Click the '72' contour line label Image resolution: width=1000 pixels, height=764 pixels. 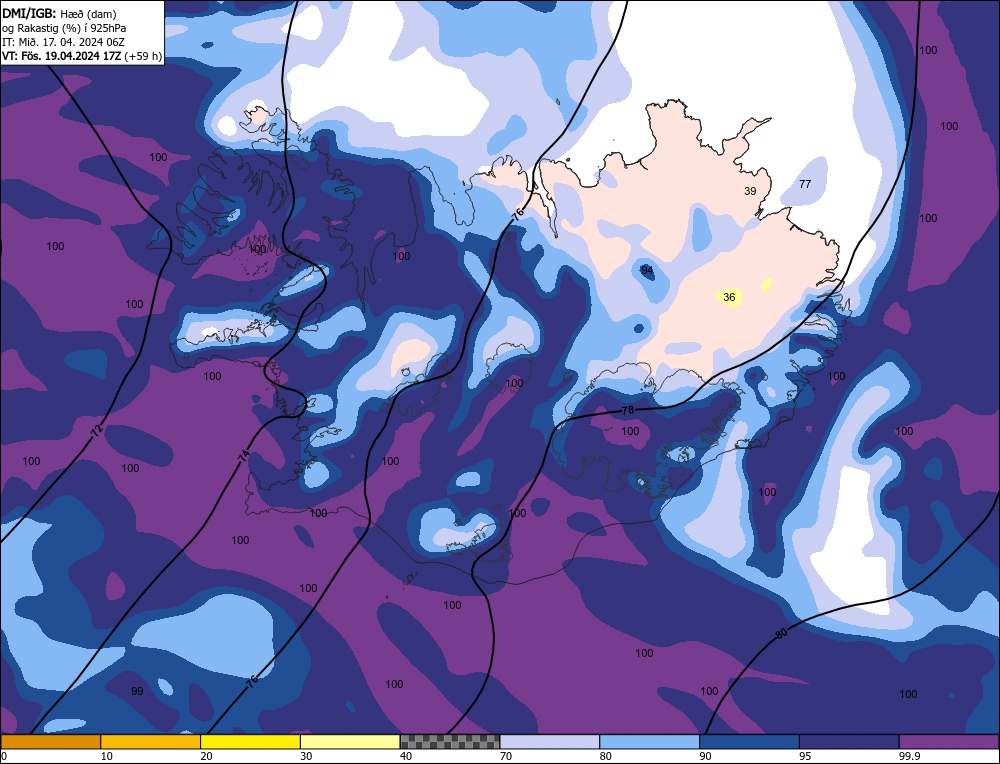97,429
